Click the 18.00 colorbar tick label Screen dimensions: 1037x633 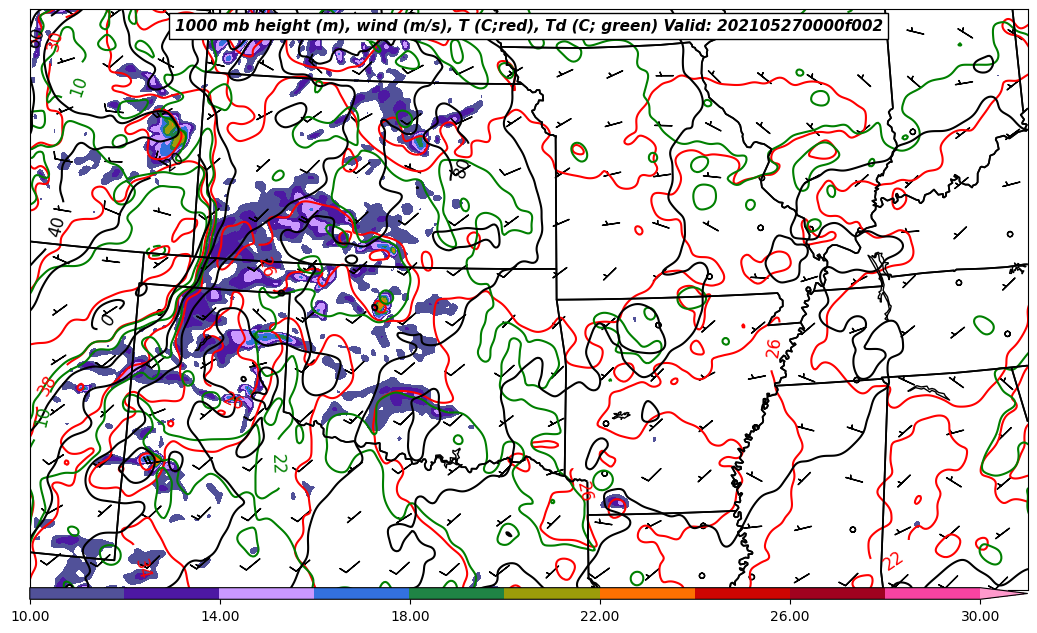tap(410, 616)
